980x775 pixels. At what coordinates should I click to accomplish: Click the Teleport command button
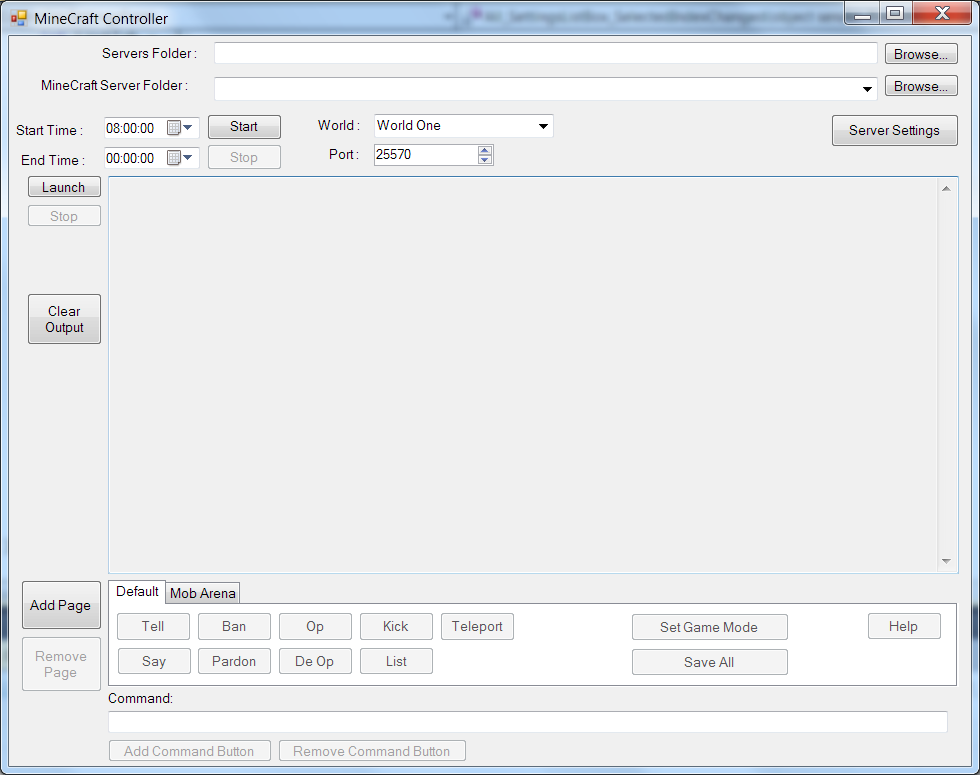478,626
